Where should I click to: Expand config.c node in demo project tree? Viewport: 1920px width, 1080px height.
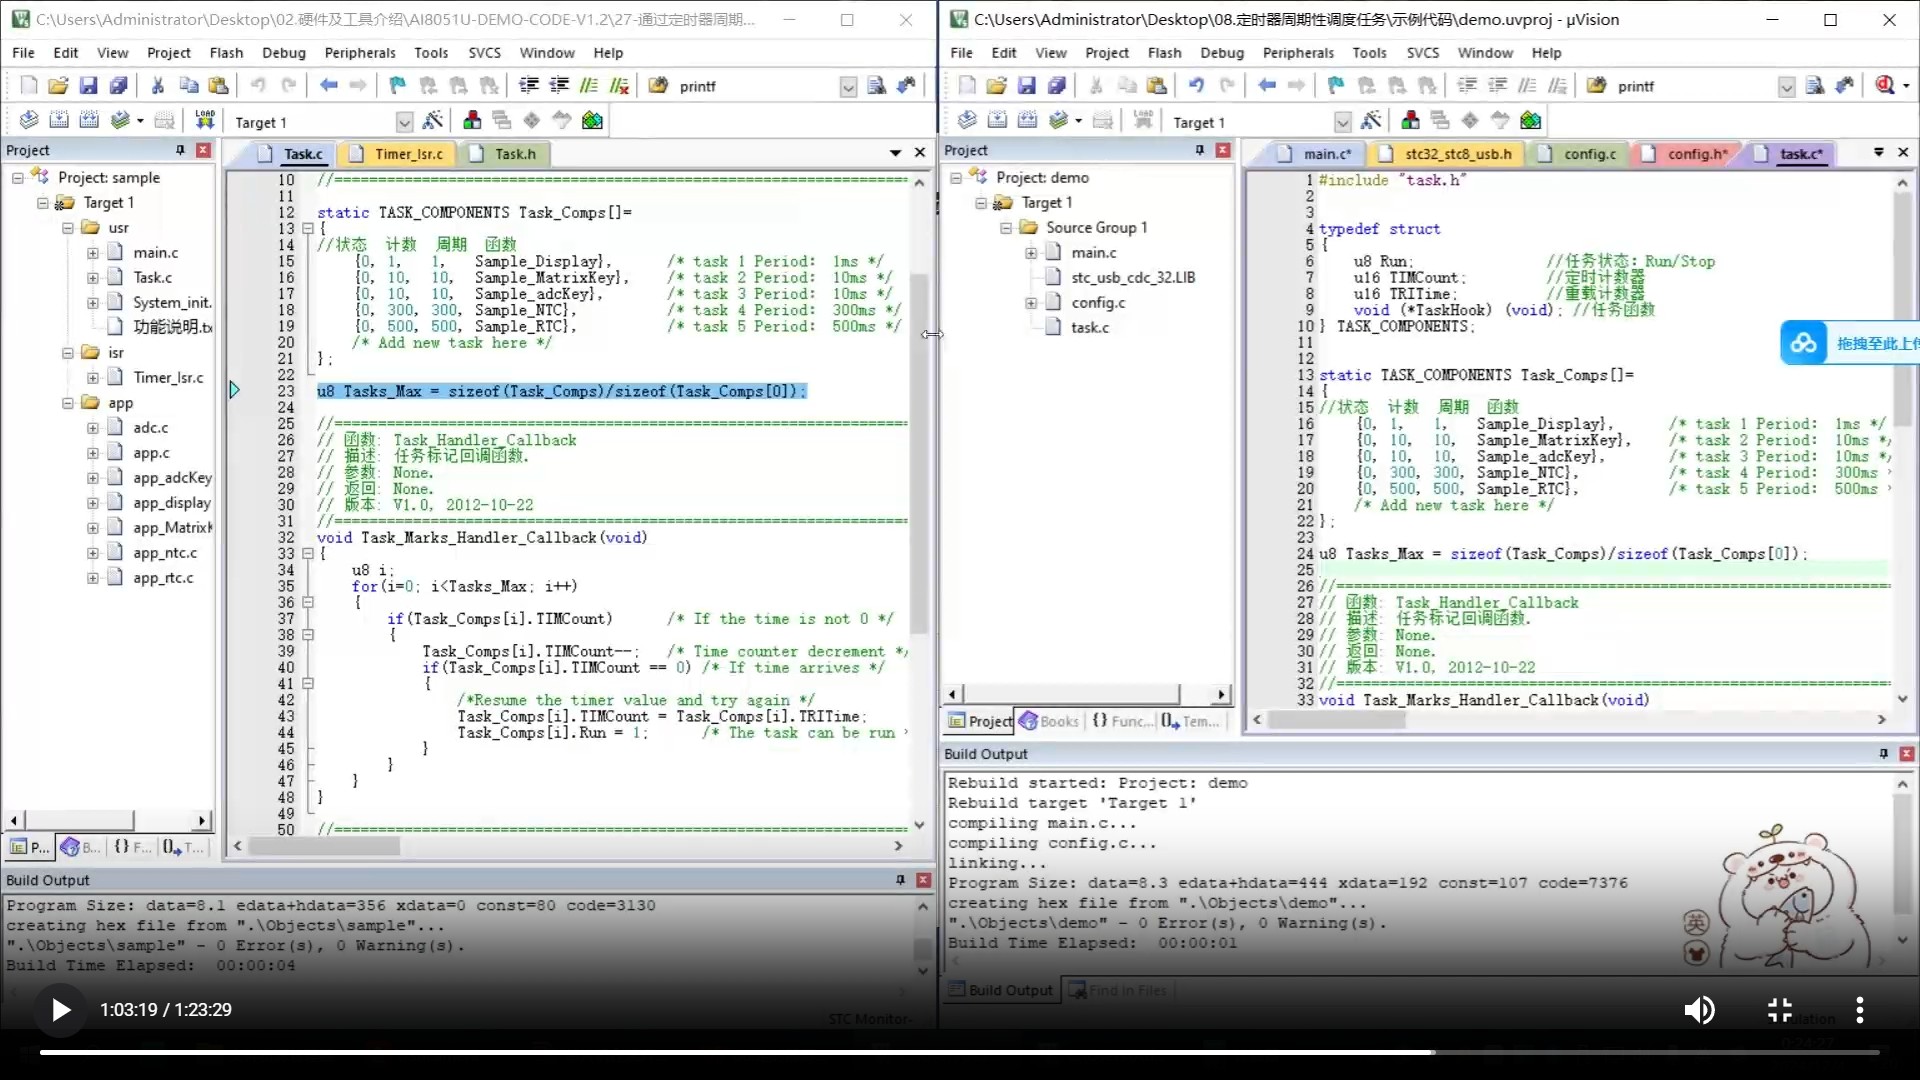point(1031,303)
